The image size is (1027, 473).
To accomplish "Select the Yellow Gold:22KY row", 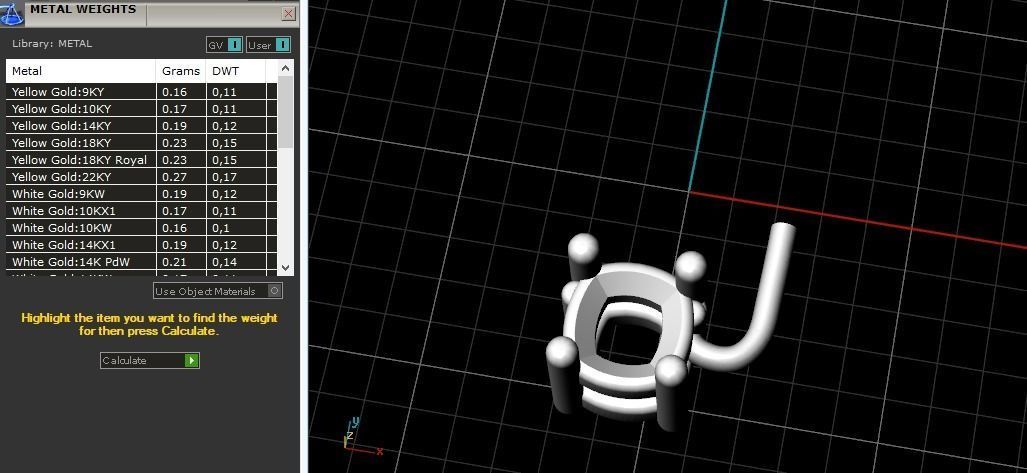I will [141, 177].
